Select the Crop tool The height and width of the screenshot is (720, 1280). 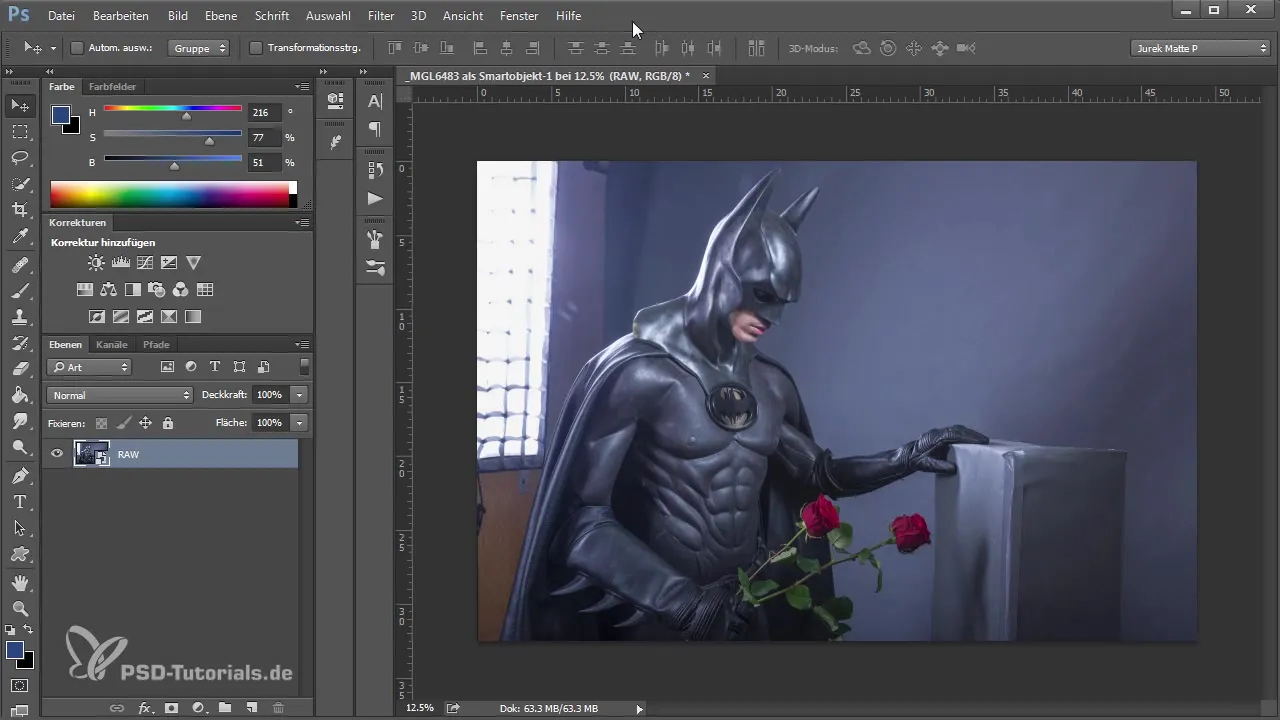click(20, 210)
